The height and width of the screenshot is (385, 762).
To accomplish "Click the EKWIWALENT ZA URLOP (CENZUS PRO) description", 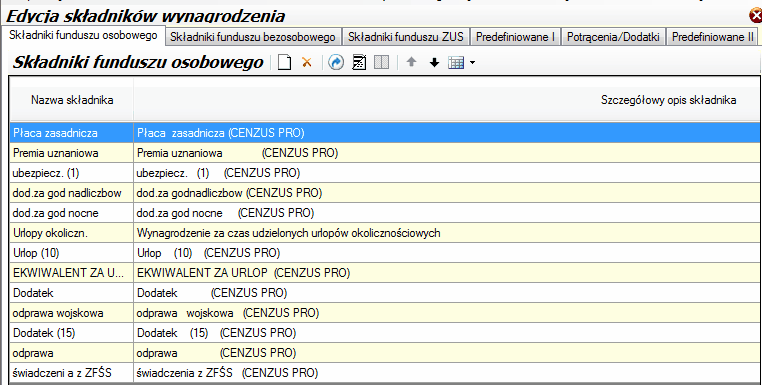I will click(447, 273).
